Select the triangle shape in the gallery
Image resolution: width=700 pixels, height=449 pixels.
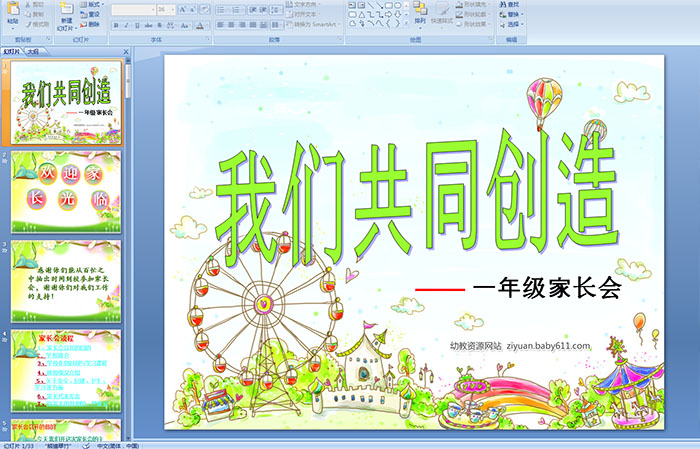tap(362, 15)
